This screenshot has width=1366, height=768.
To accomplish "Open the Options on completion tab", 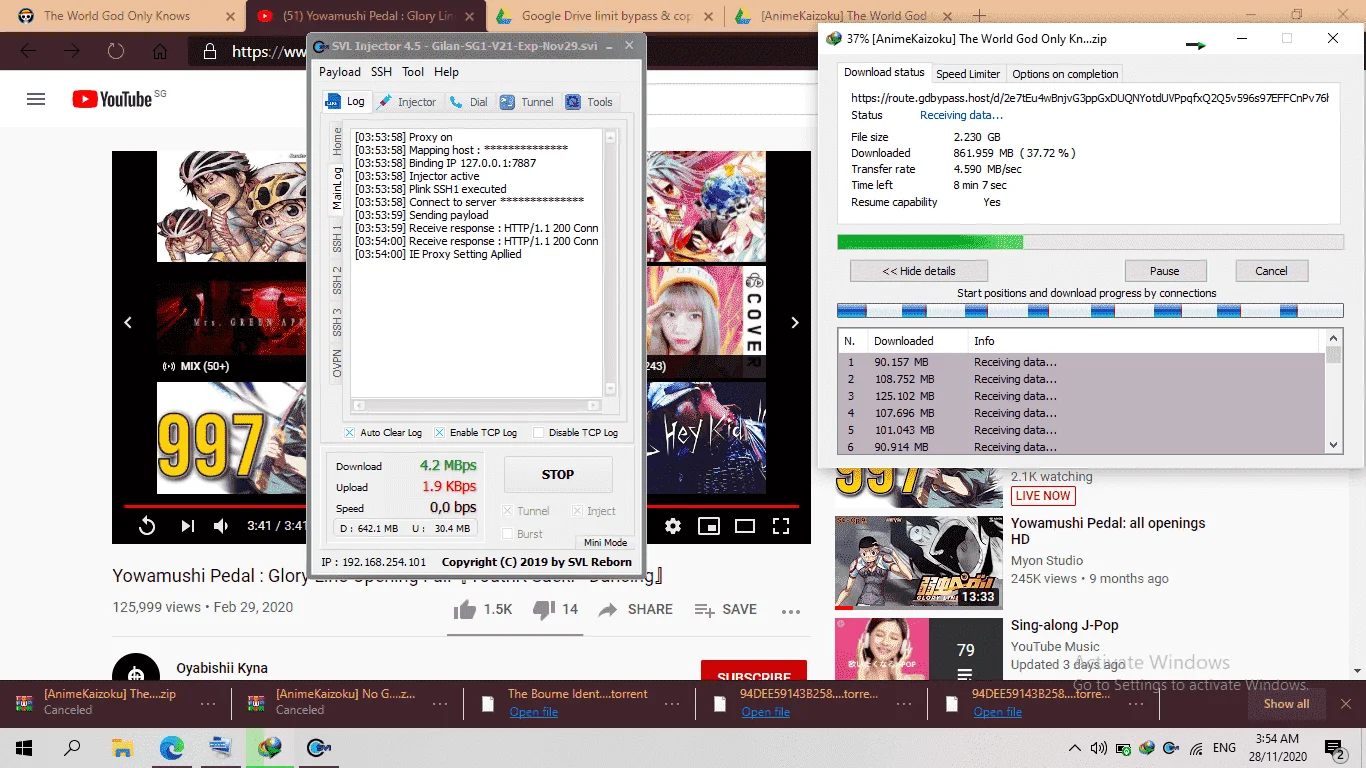I will [x=1065, y=74].
